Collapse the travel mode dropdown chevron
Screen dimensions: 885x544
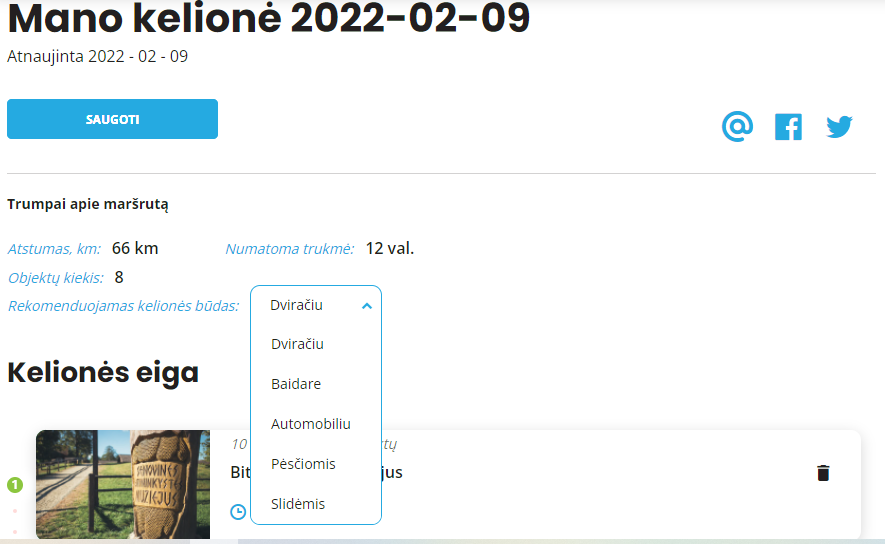click(367, 306)
